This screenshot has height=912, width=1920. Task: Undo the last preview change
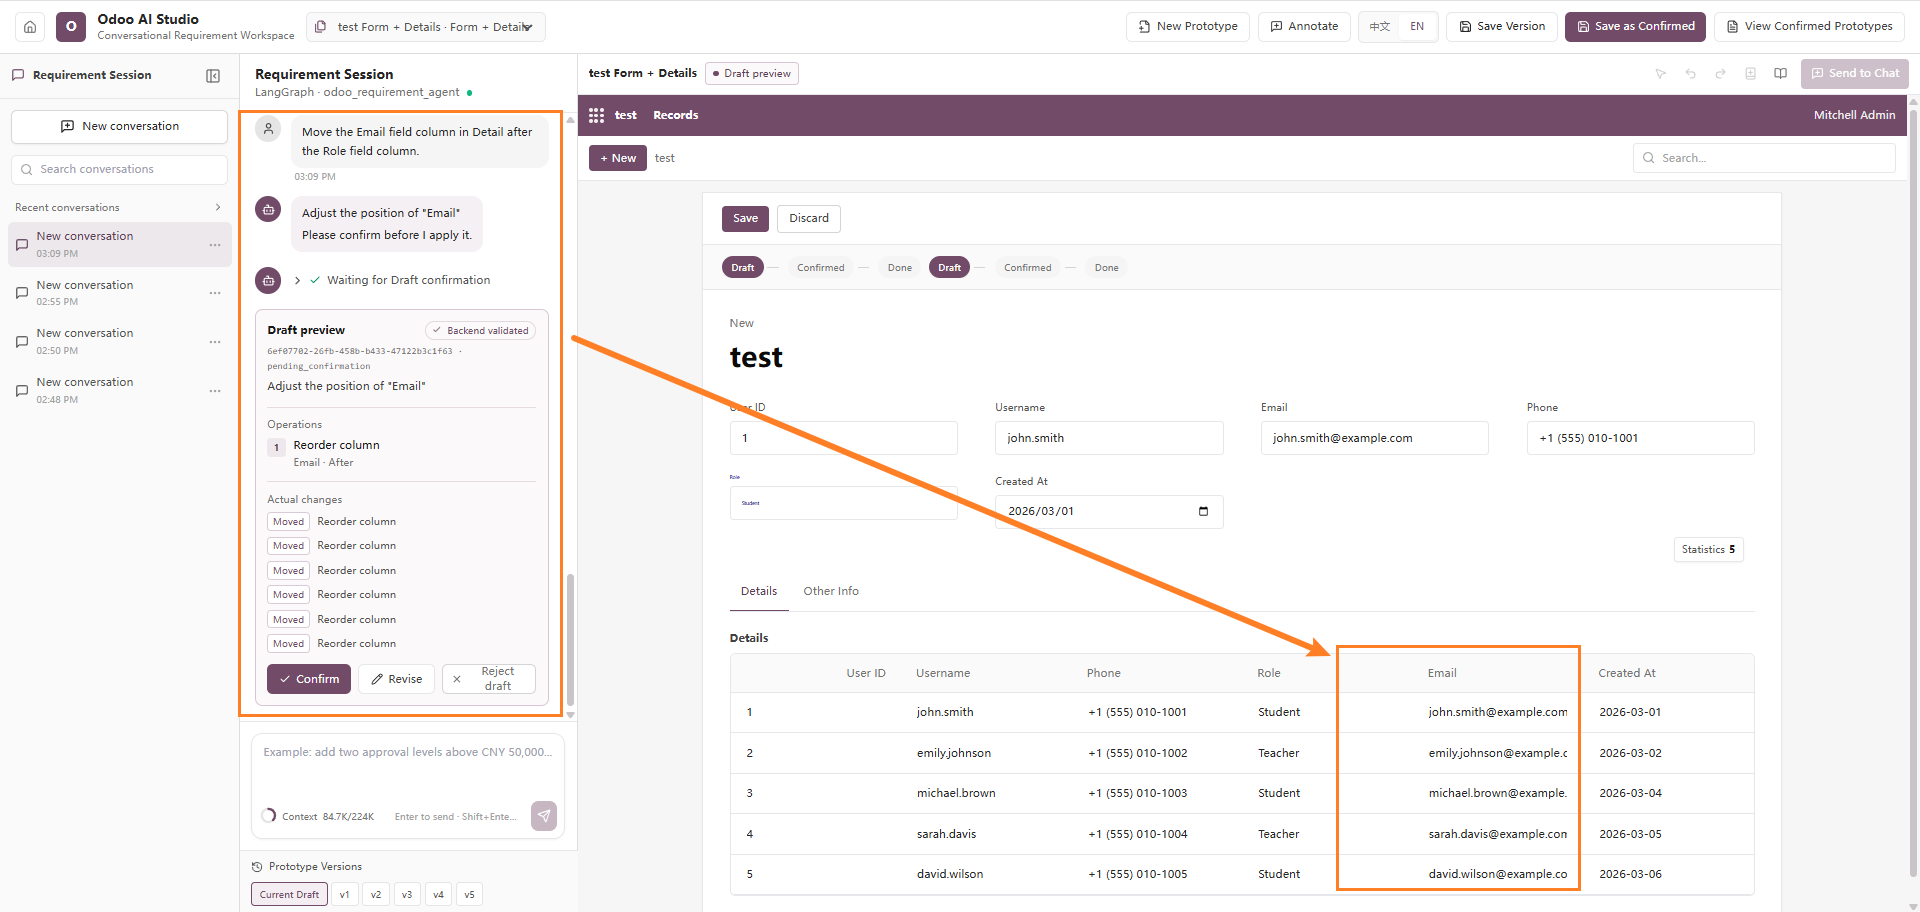point(1691,74)
